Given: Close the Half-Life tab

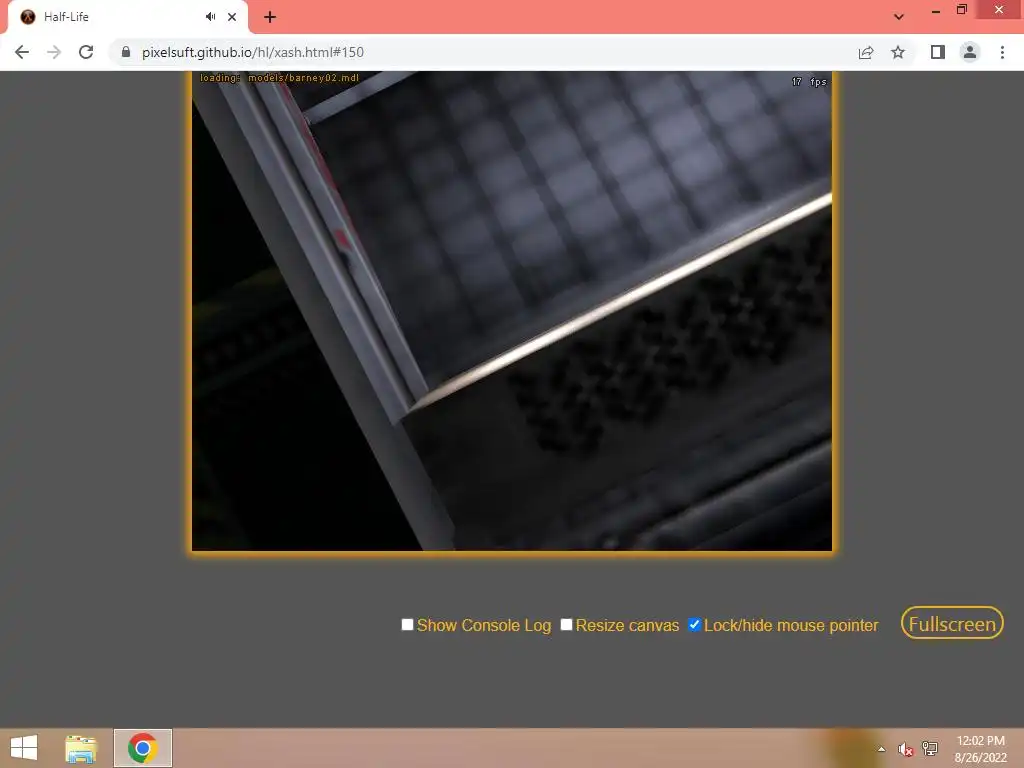Looking at the screenshot, I should [232, 17].
